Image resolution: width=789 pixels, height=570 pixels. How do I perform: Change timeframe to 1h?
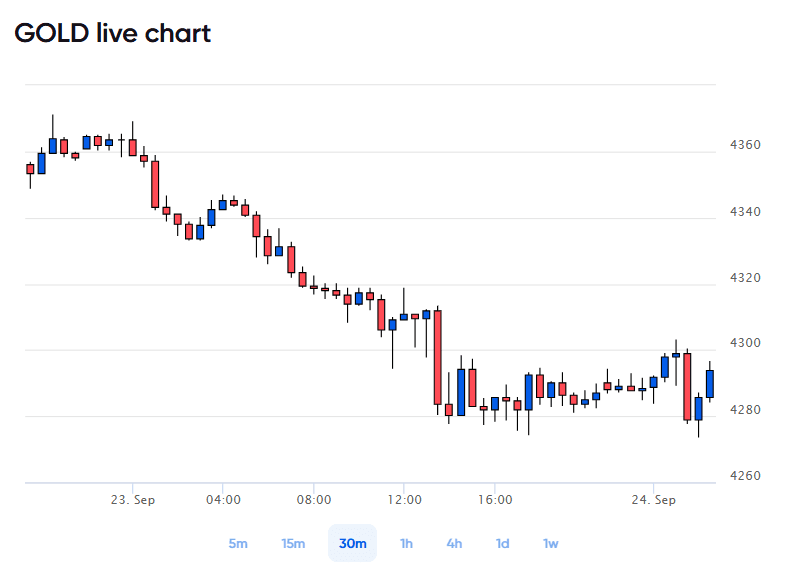406,543
